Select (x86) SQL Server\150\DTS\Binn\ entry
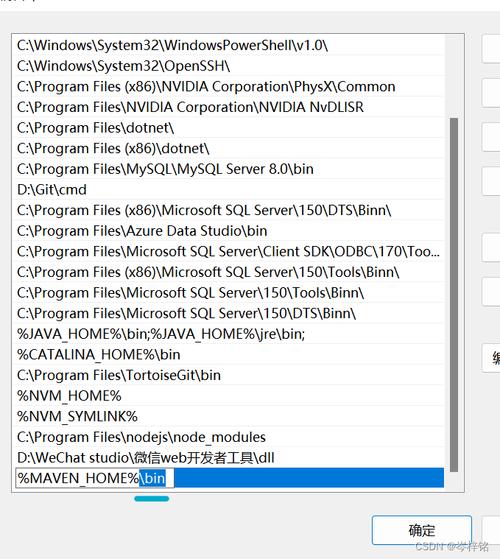500x559 pixels. 230,210
